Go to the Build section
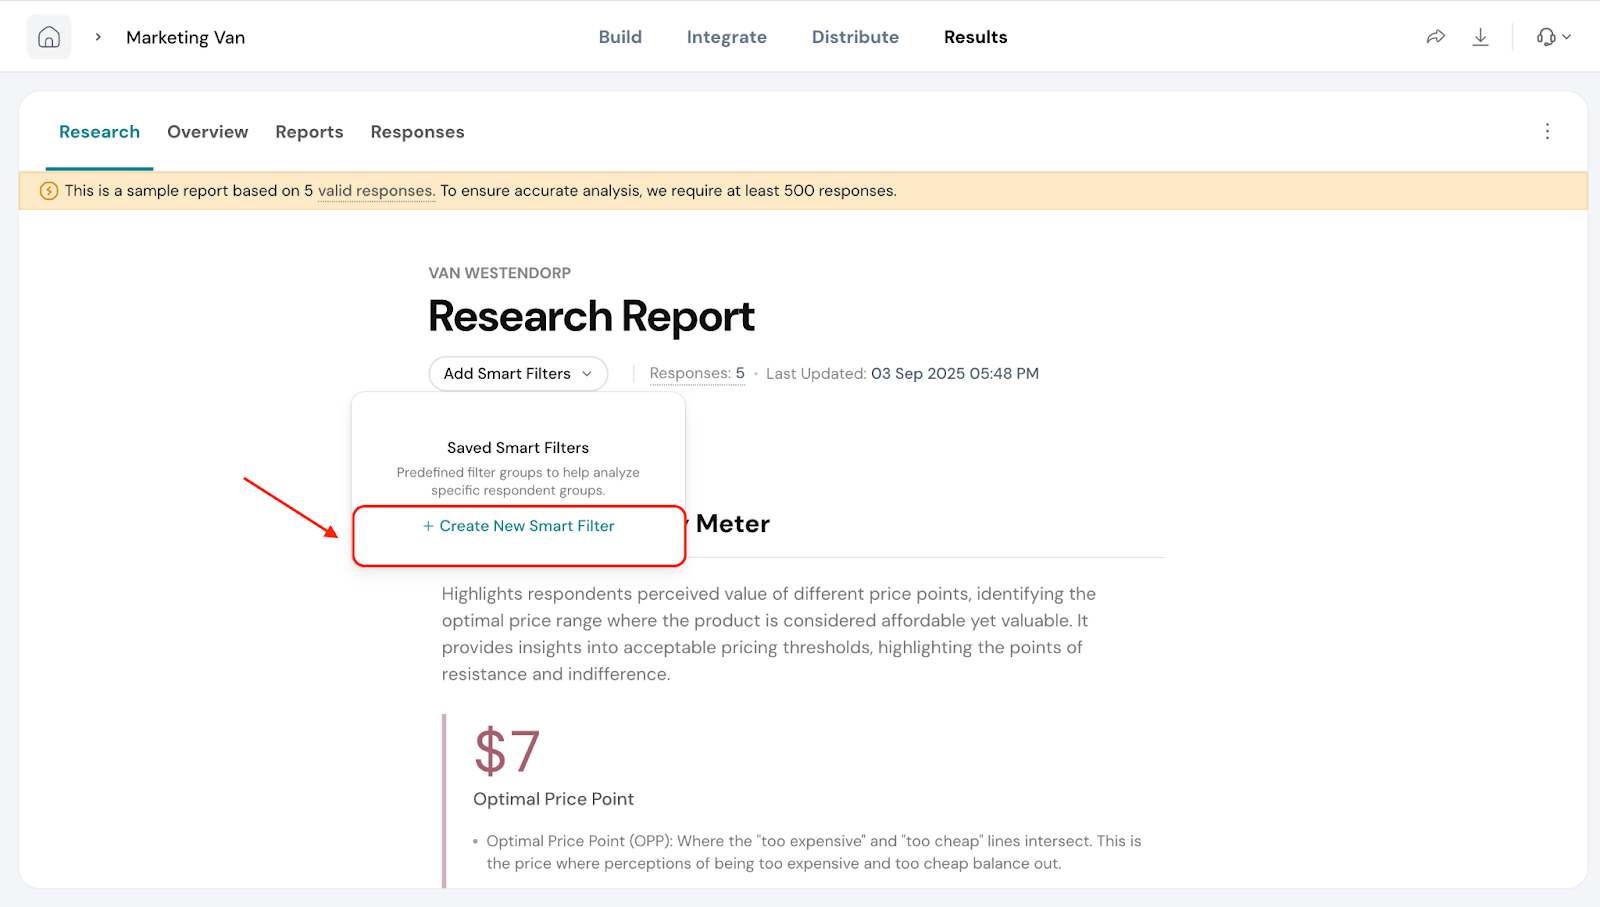This screenshot has height=907, width=1600. pyautogui.click(x=620, y=37)
